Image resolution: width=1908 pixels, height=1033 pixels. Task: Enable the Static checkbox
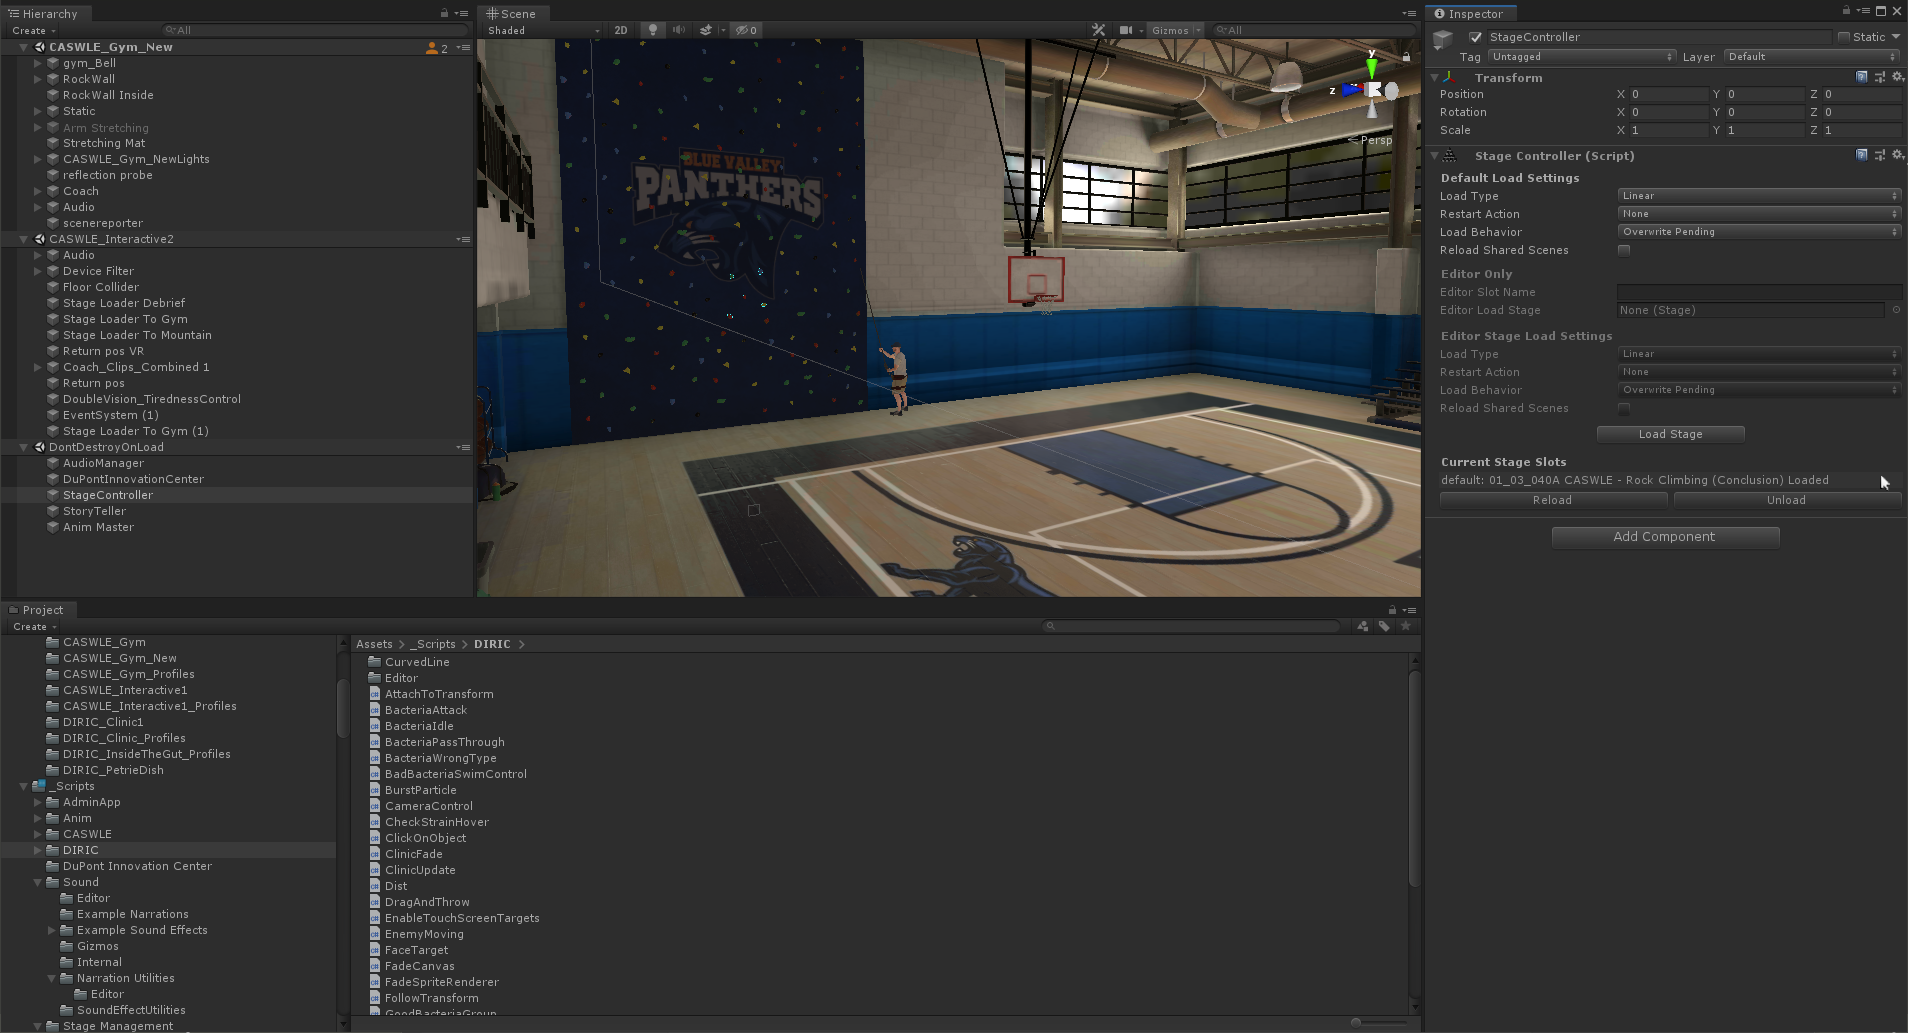point(1844,37)
